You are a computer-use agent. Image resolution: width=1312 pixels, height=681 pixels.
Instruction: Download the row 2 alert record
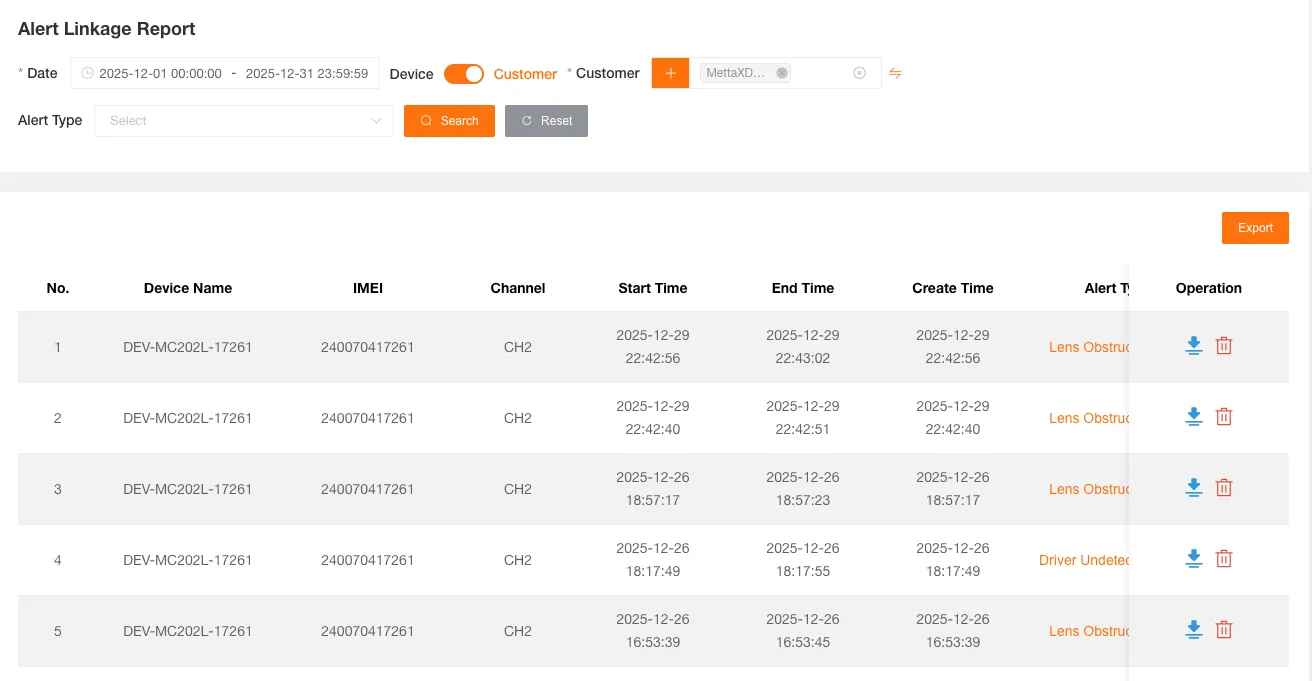coord(1193,417)
